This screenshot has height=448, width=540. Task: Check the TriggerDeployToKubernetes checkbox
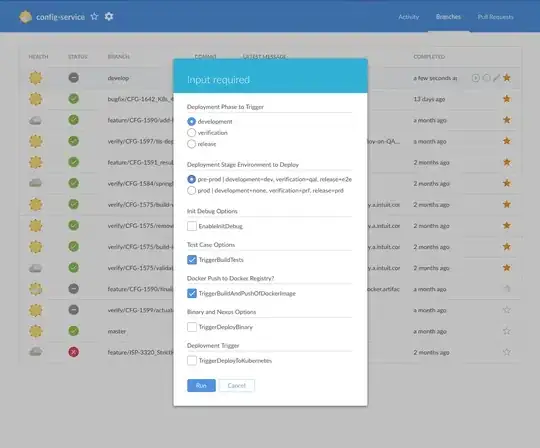(x=192, y=361)
